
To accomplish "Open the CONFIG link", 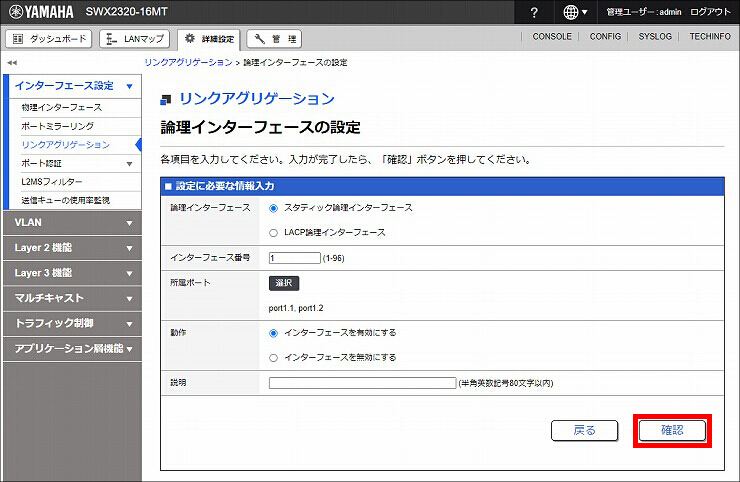I will [605, 36].
